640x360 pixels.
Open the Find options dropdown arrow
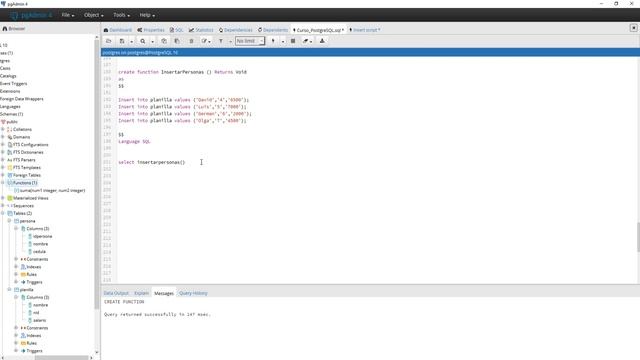pos(153,41)
